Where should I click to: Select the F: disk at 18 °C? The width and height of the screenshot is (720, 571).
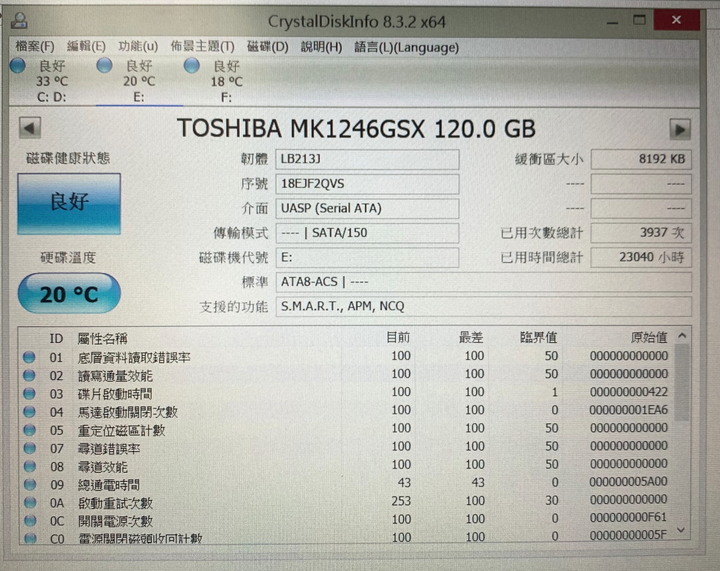[x=226, y=81]
